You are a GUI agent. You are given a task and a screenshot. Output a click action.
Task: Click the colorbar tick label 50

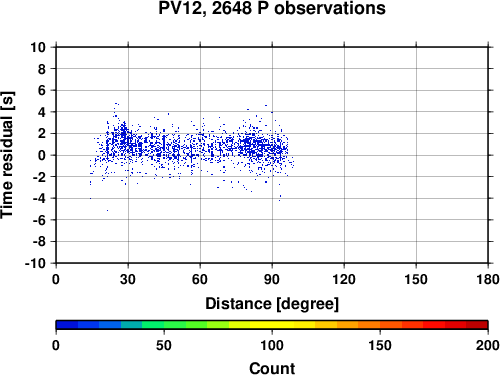point(164,345)
